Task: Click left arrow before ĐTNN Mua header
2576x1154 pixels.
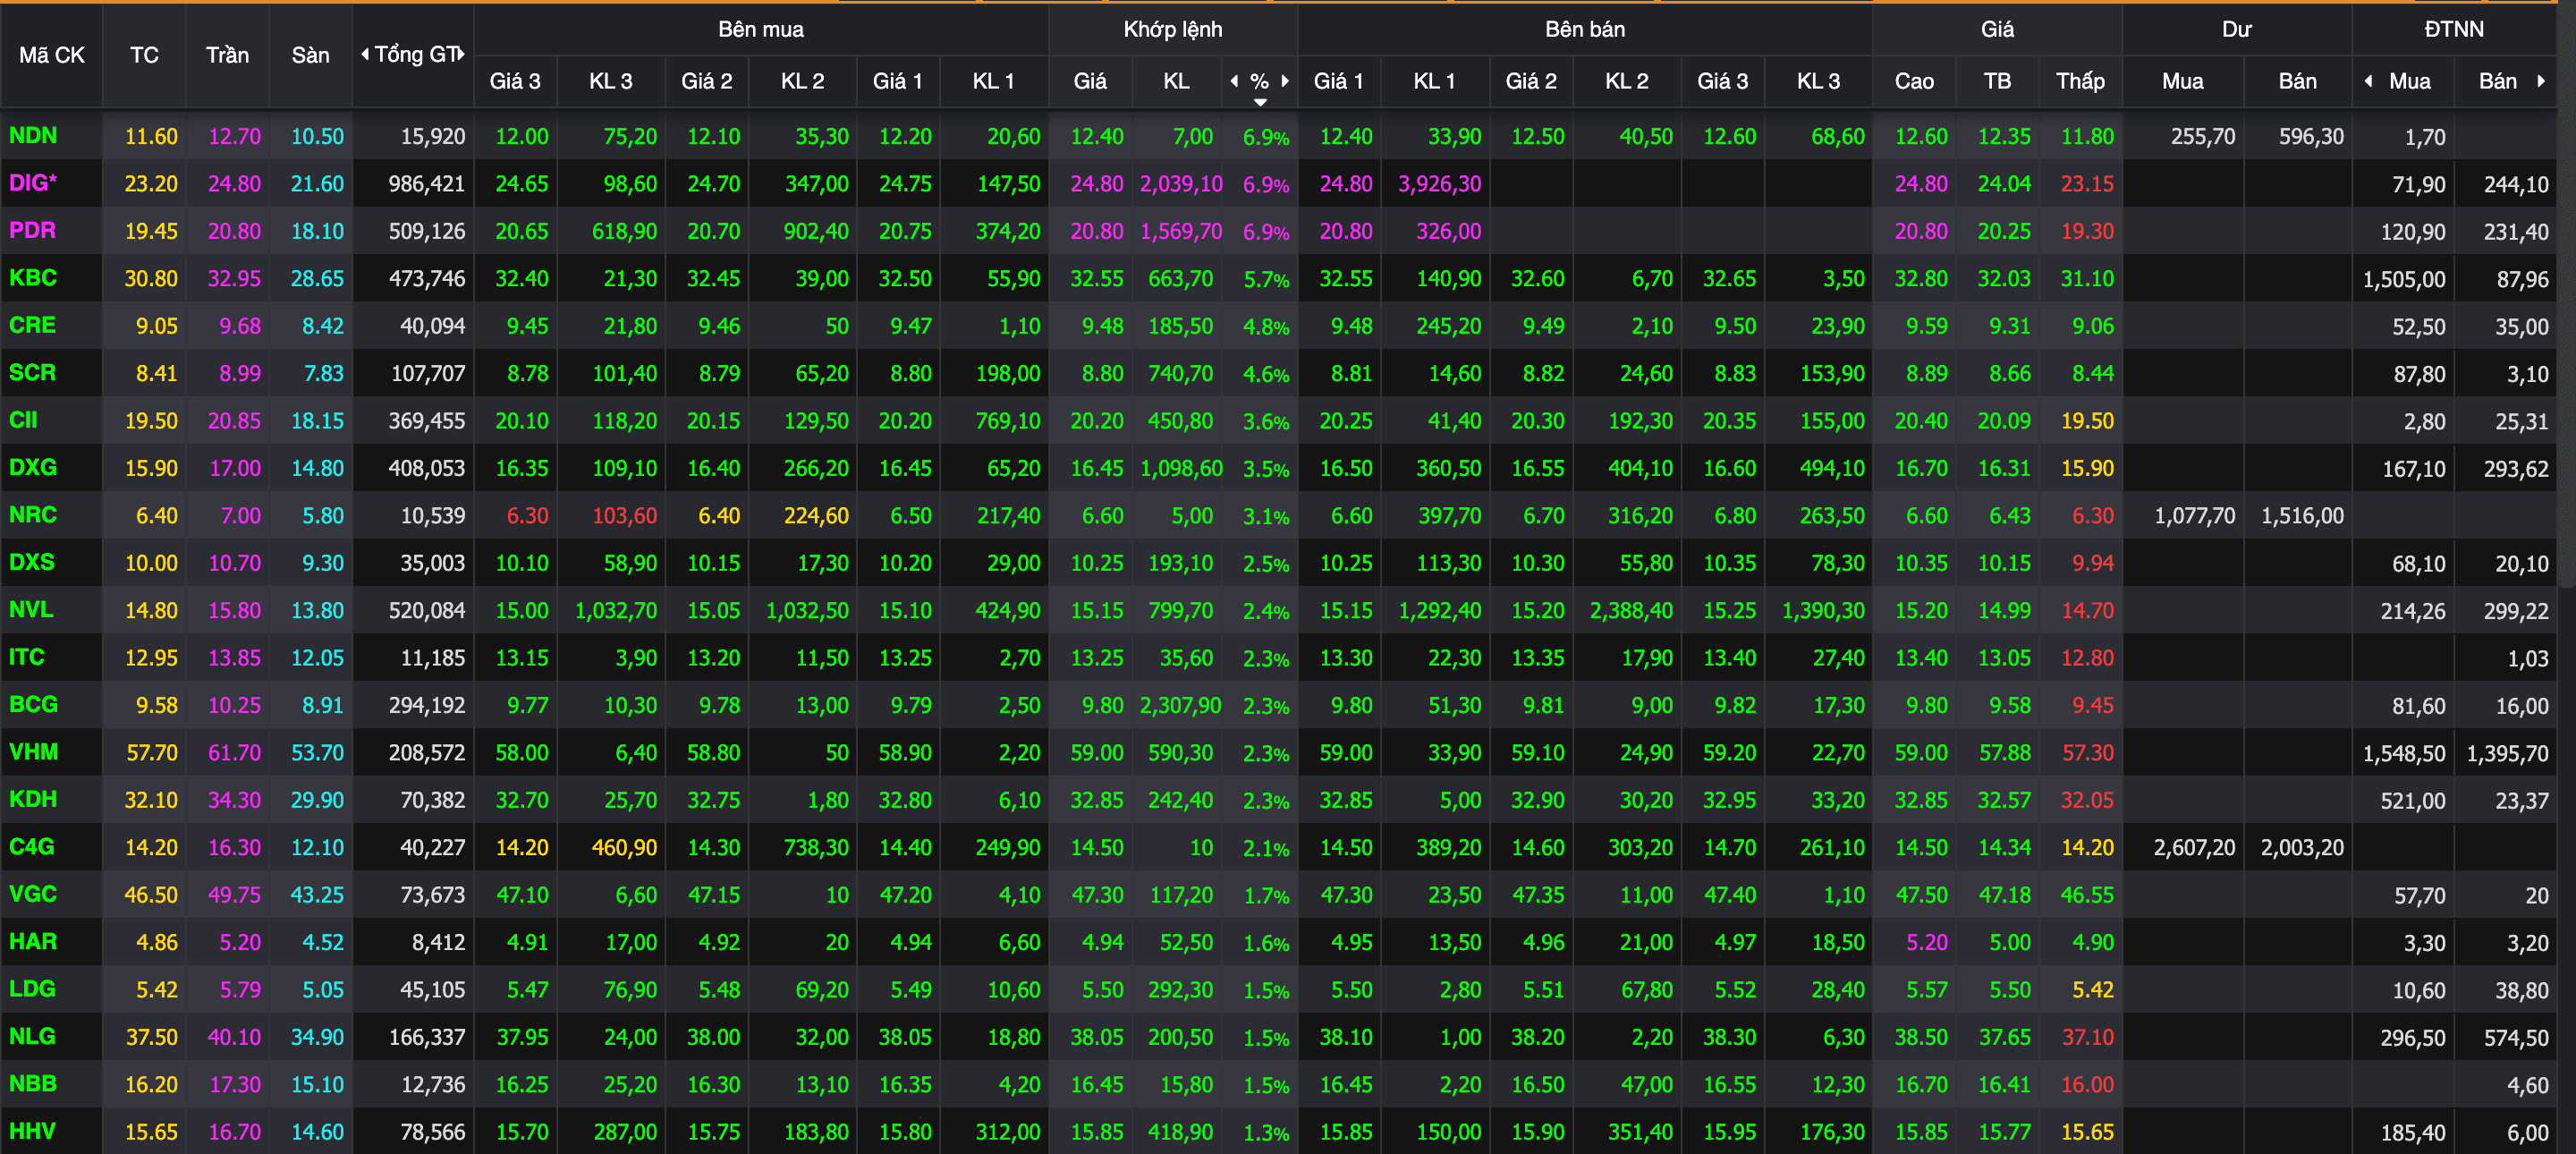Action: pyautogui.click(x=2368, y=81)
